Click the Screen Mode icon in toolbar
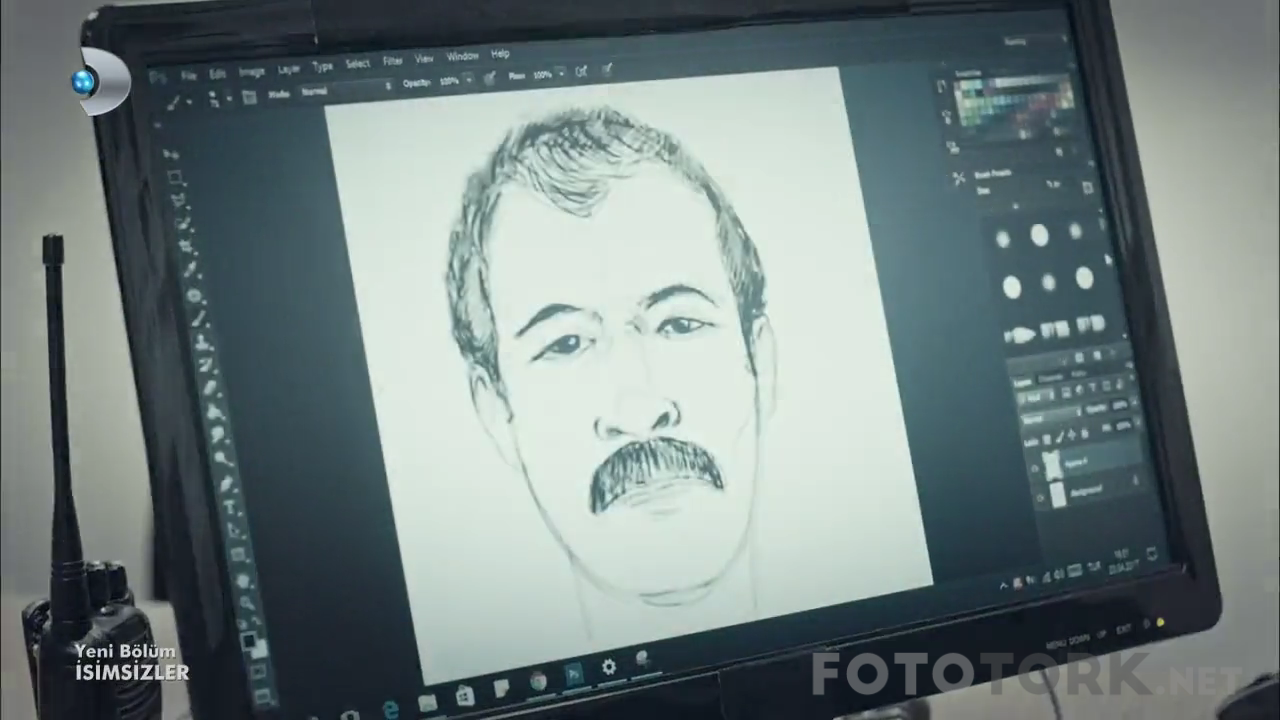 tap(262, 696)
